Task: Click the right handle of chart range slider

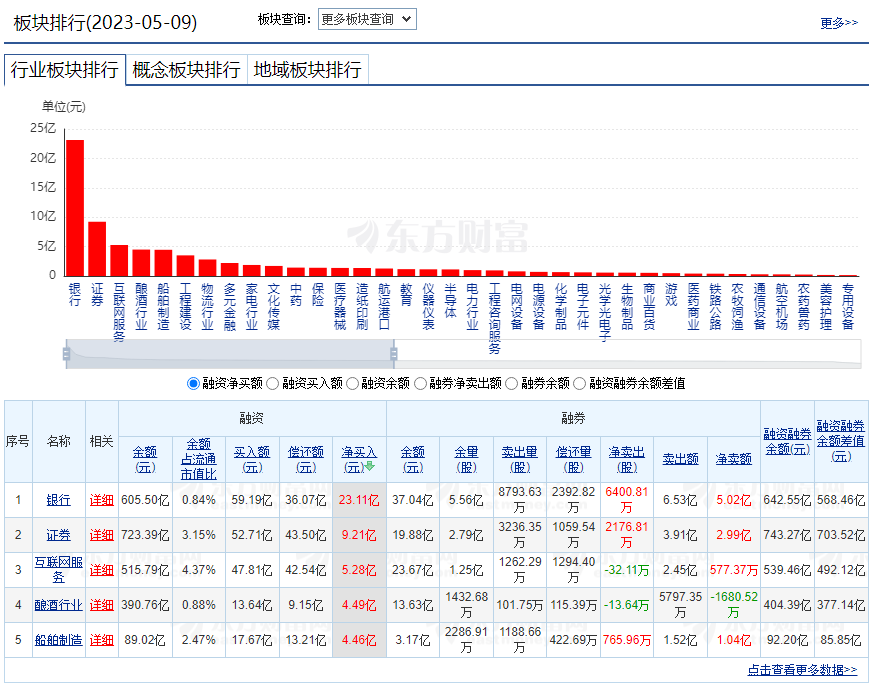Action: pyautogui.click(x=393, y=353)
